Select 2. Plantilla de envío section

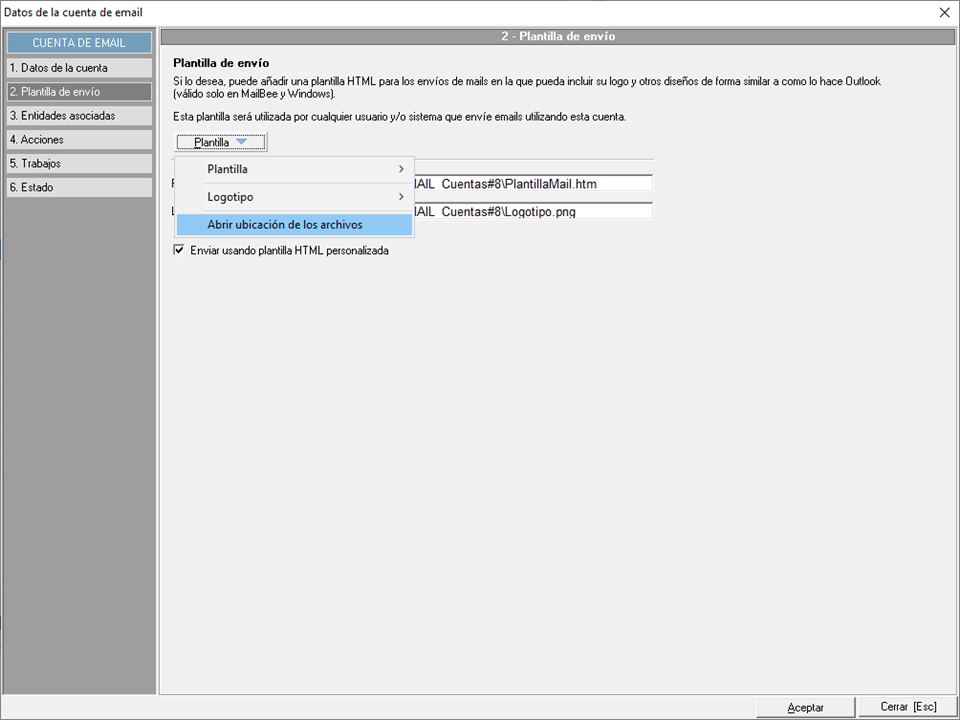click(x=79, y=92)
